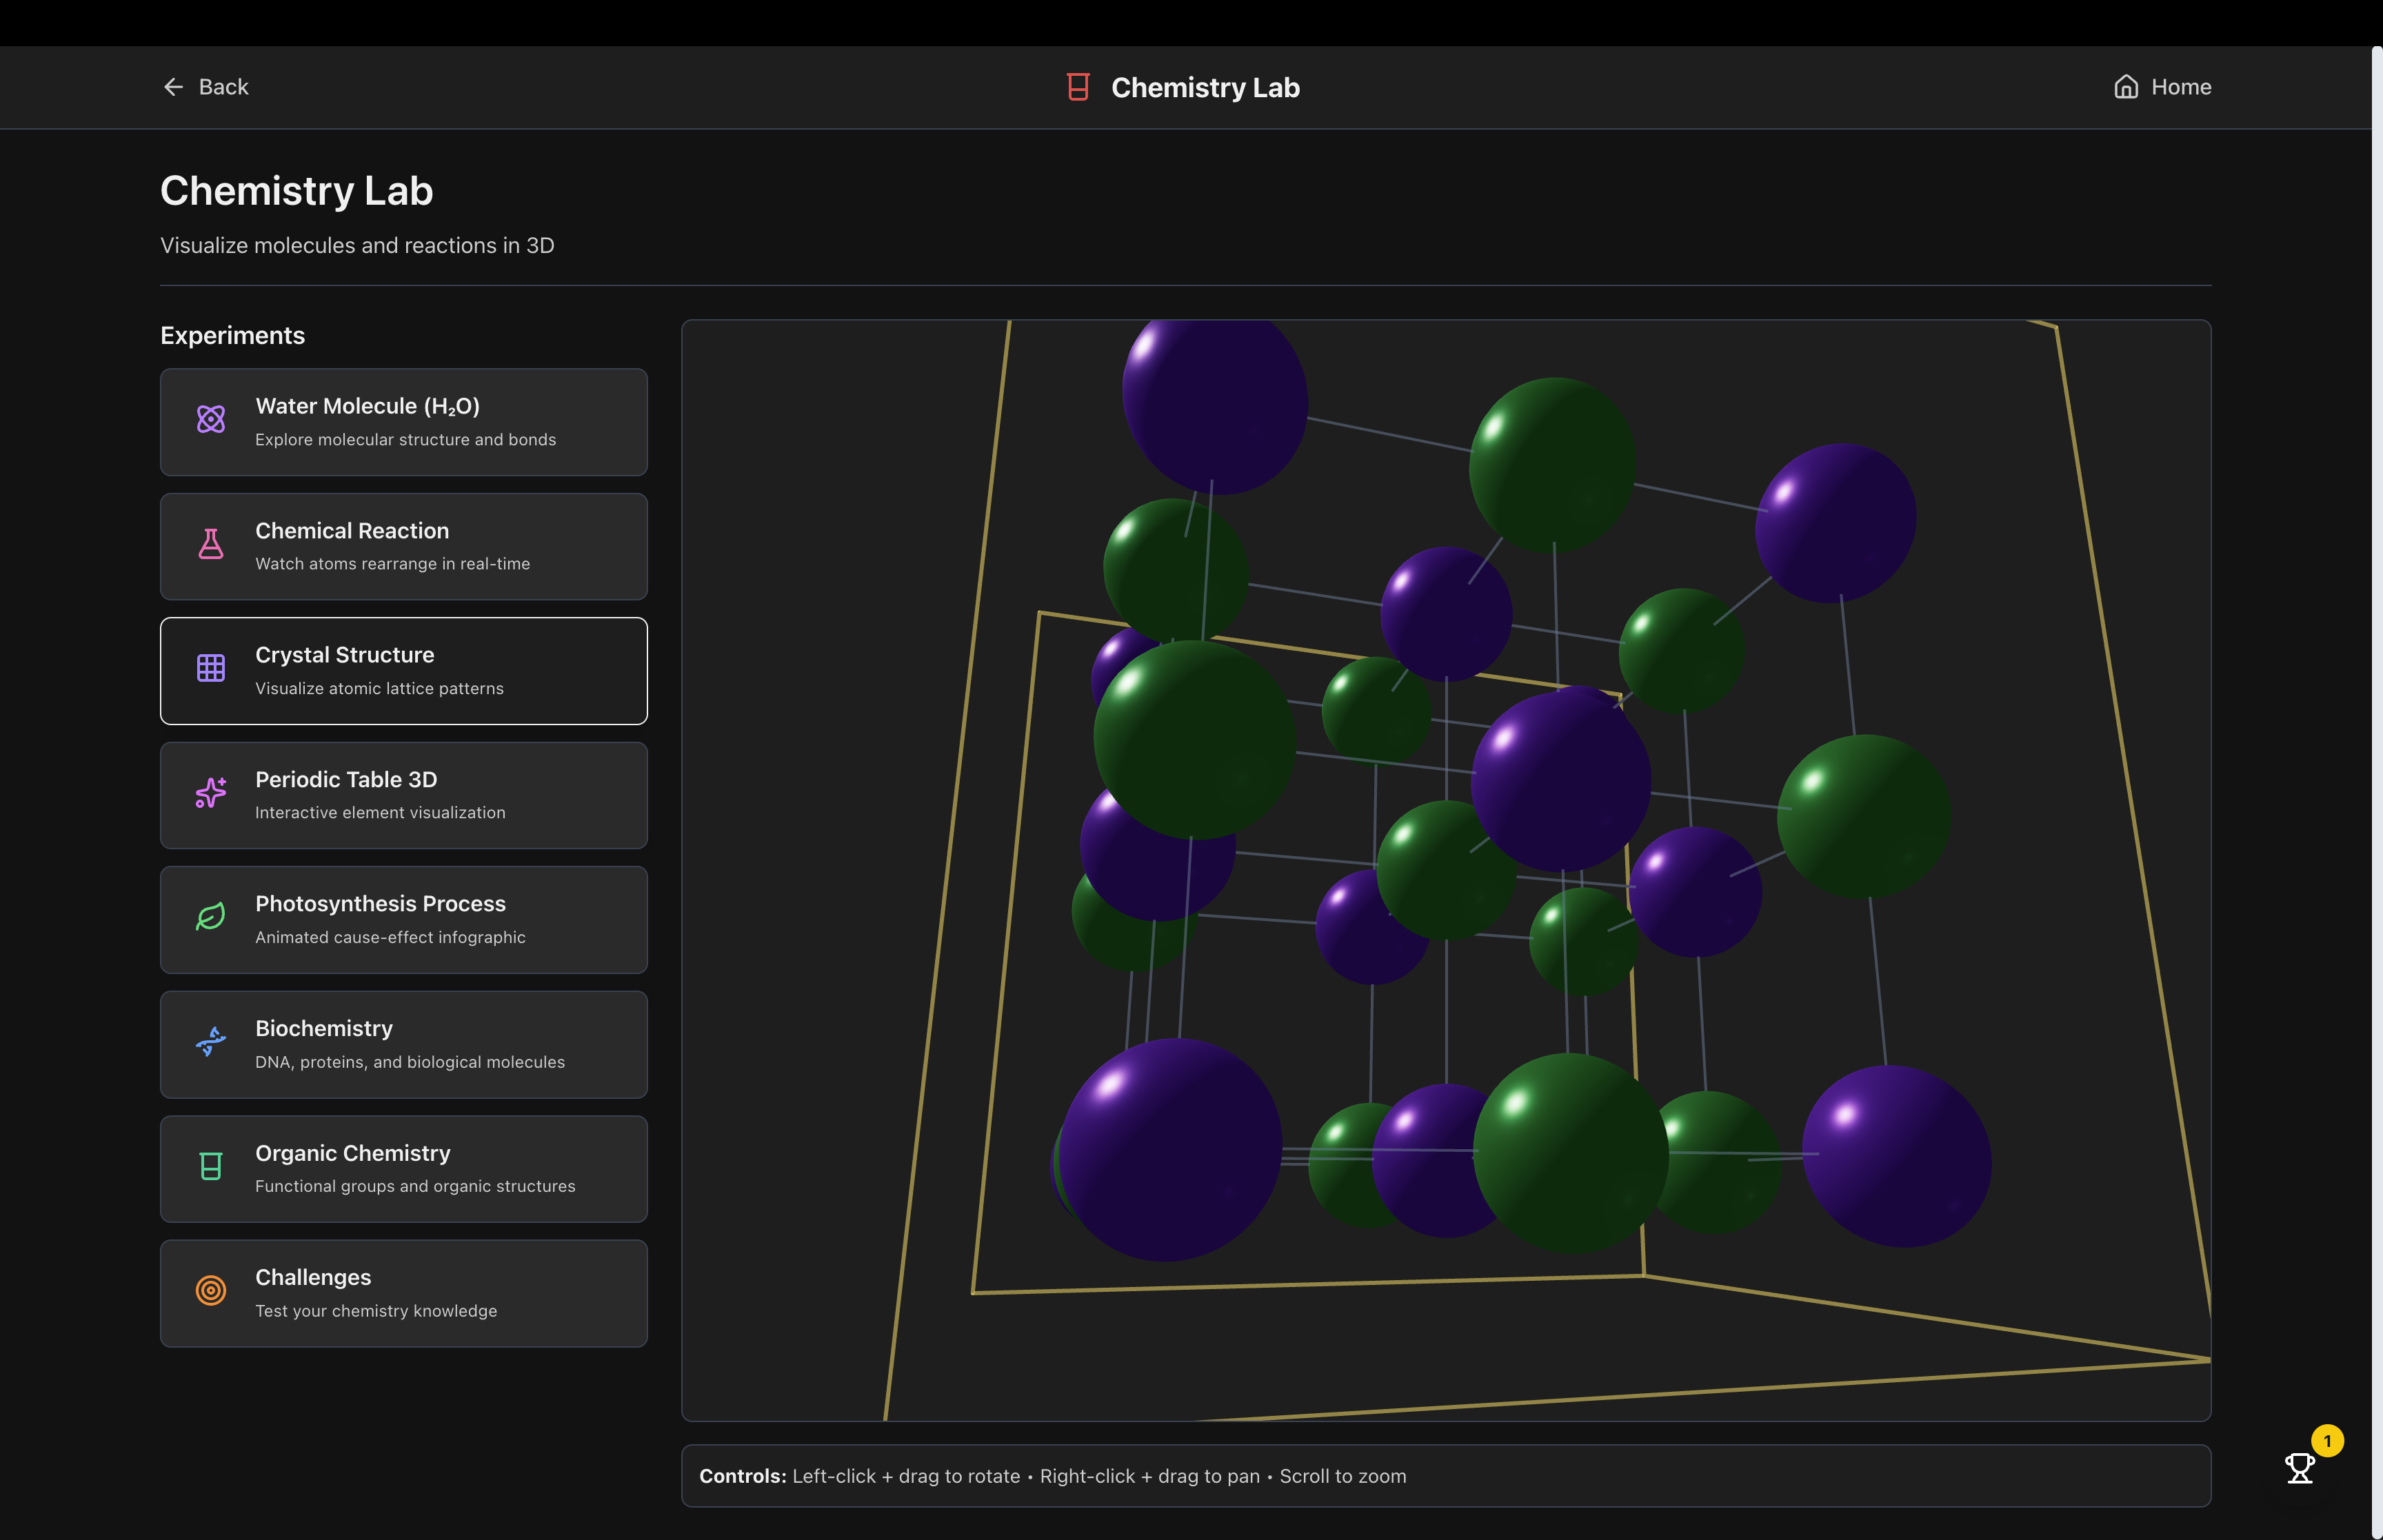Click the Home house icon
The width and height of the screenshot is (2383, 1540).
(2125, 87)
